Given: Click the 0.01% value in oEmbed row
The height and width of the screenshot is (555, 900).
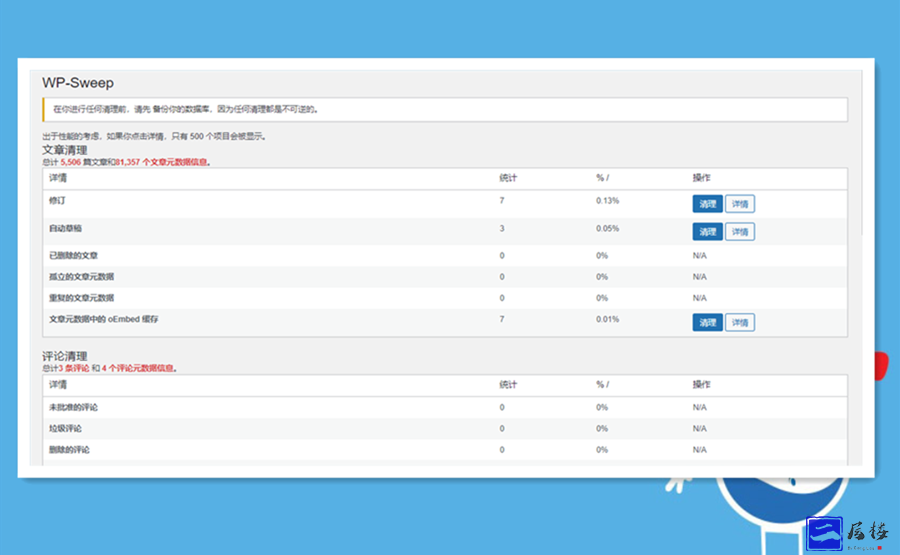Looking at the screenshot, I should coord(607,319).
